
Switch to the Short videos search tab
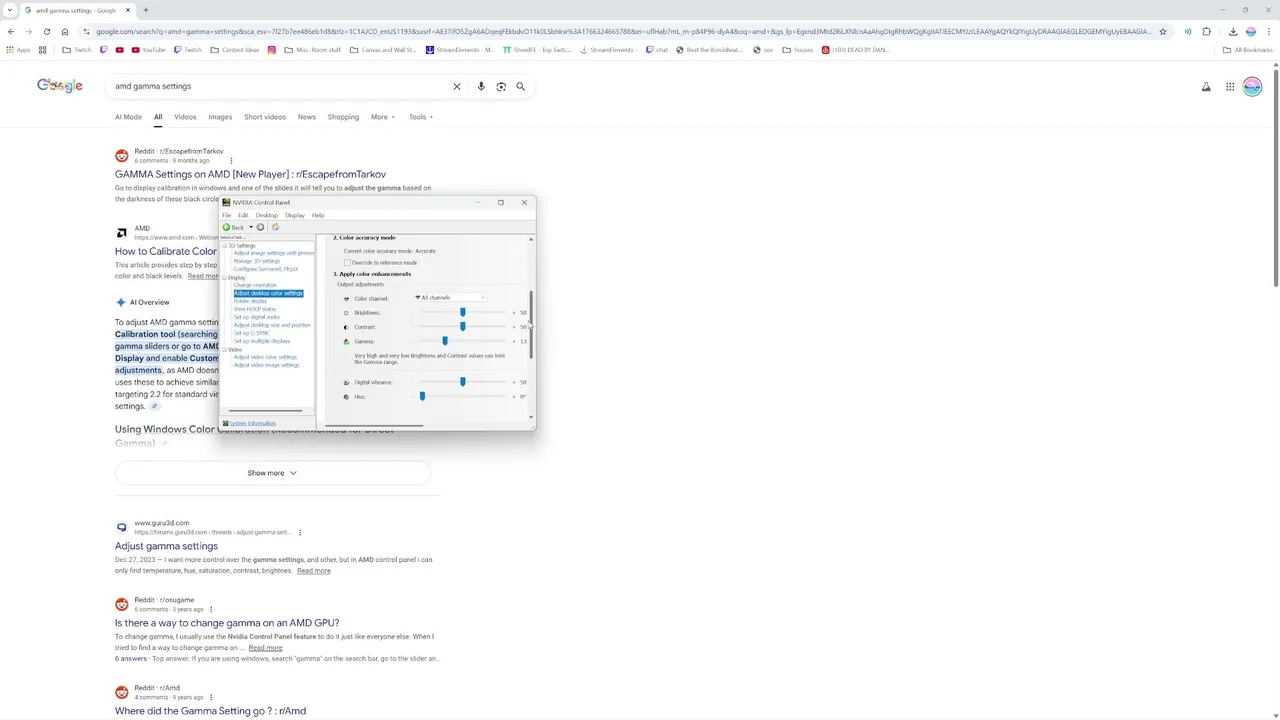pos(265,117)
